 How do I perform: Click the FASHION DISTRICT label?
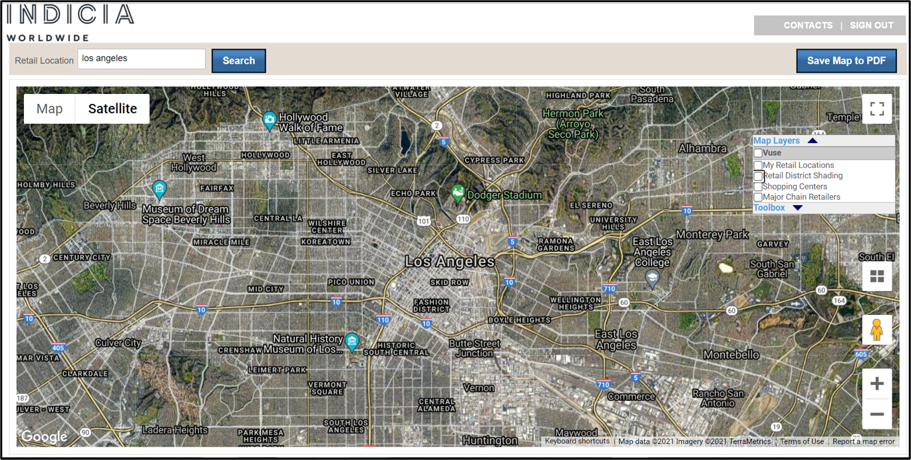431,306
